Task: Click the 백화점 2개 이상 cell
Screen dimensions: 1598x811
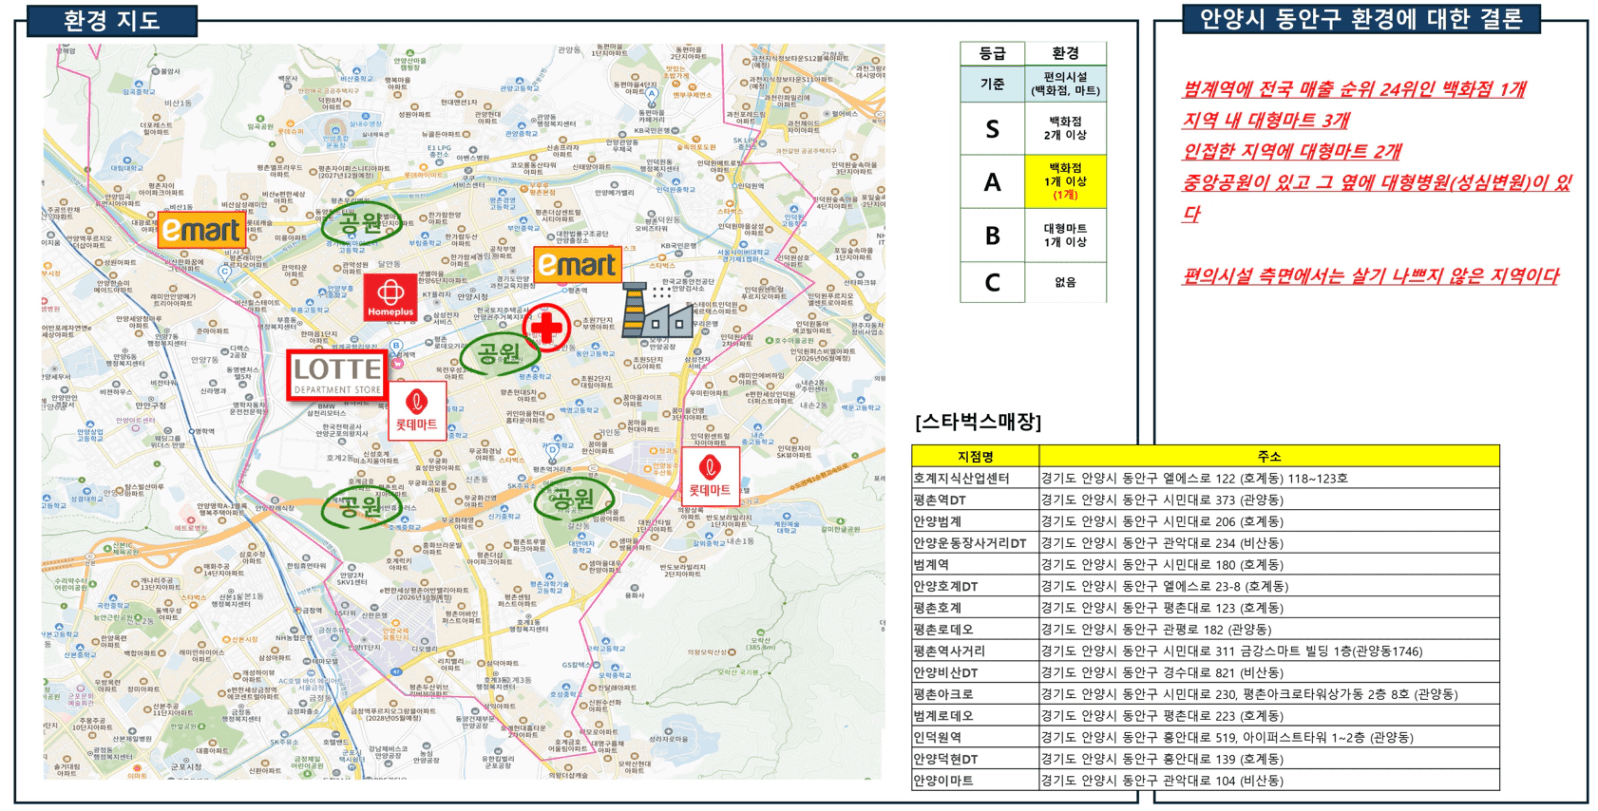Action: (1066, 128)
